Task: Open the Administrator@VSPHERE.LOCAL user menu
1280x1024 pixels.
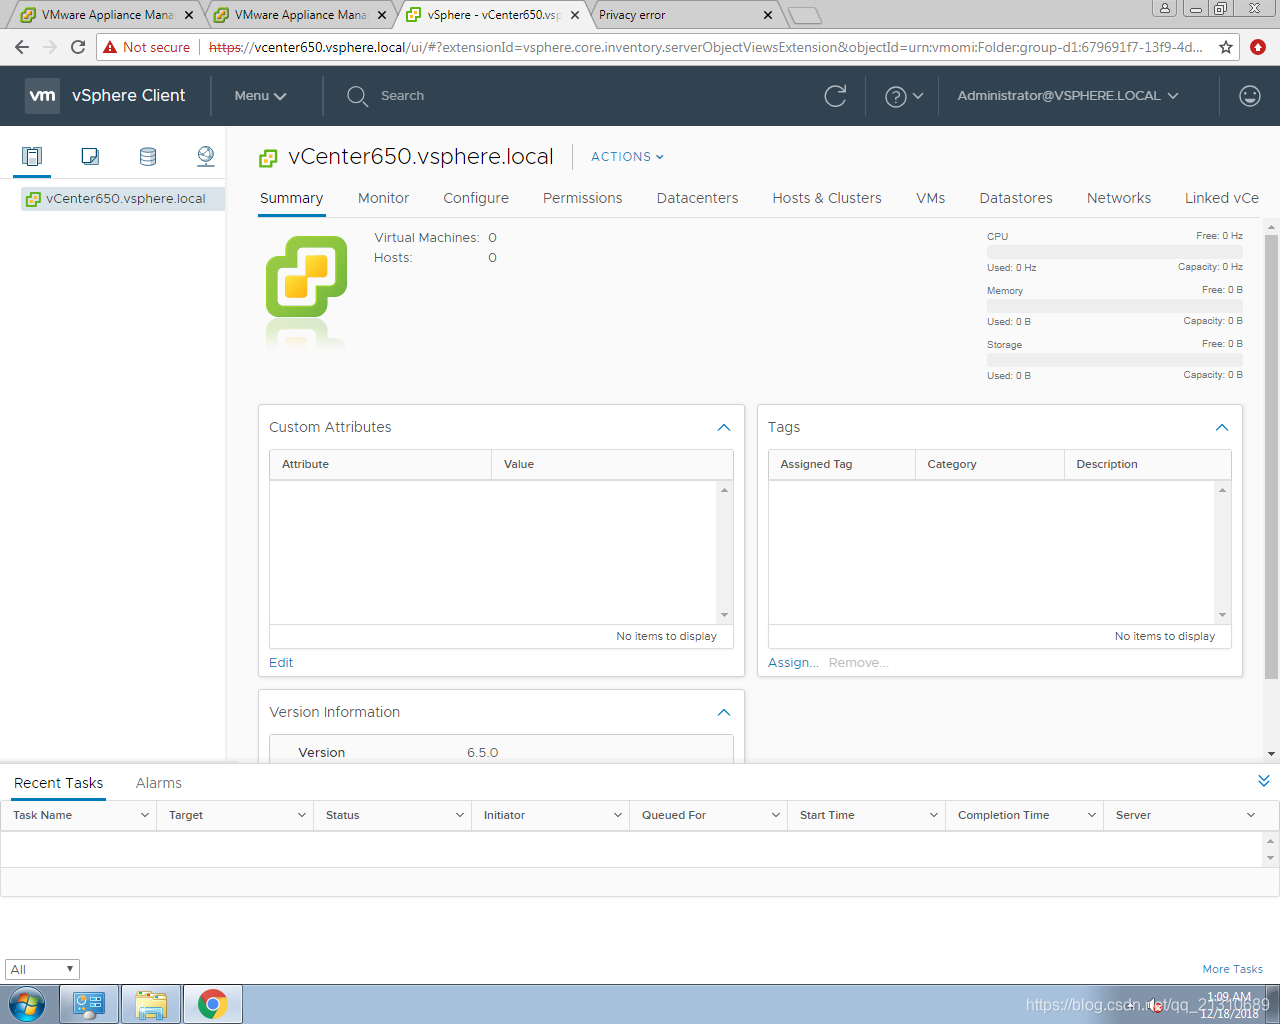Action: (x=1068, y=96)
